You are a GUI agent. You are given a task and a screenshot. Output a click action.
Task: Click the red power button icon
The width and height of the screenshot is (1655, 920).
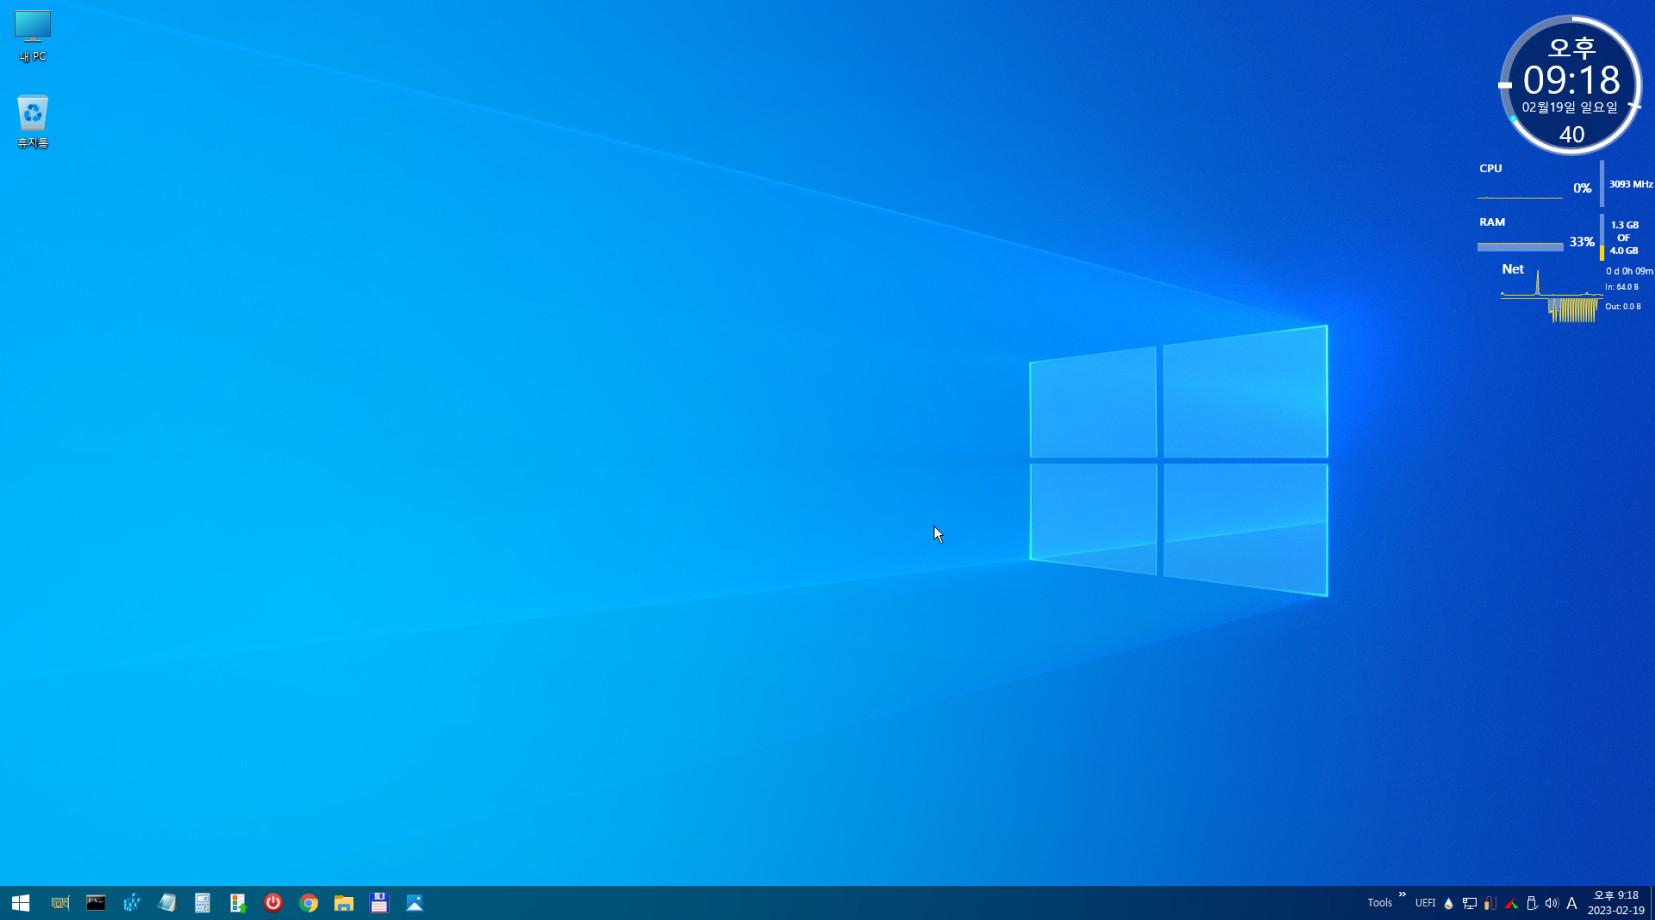[x=273, y=902]
